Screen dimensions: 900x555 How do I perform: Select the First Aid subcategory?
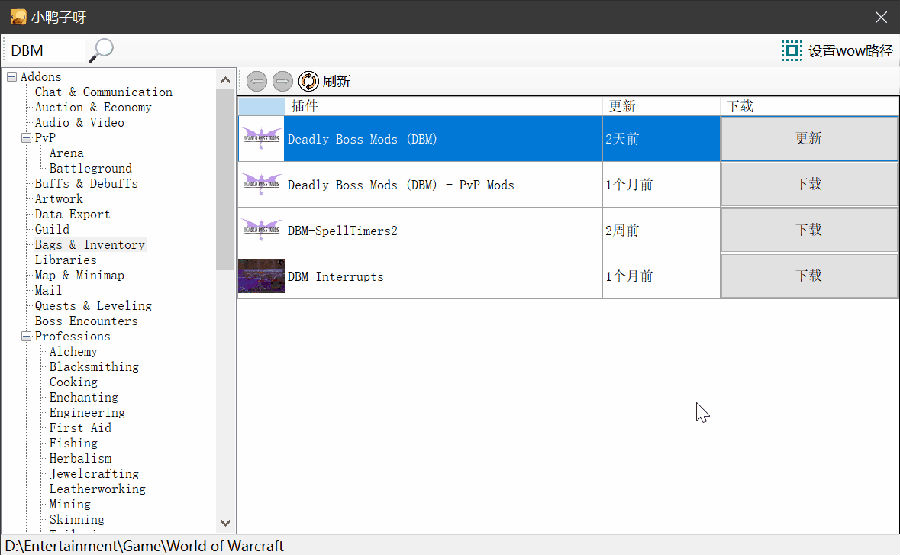click(x=80, y=428)
